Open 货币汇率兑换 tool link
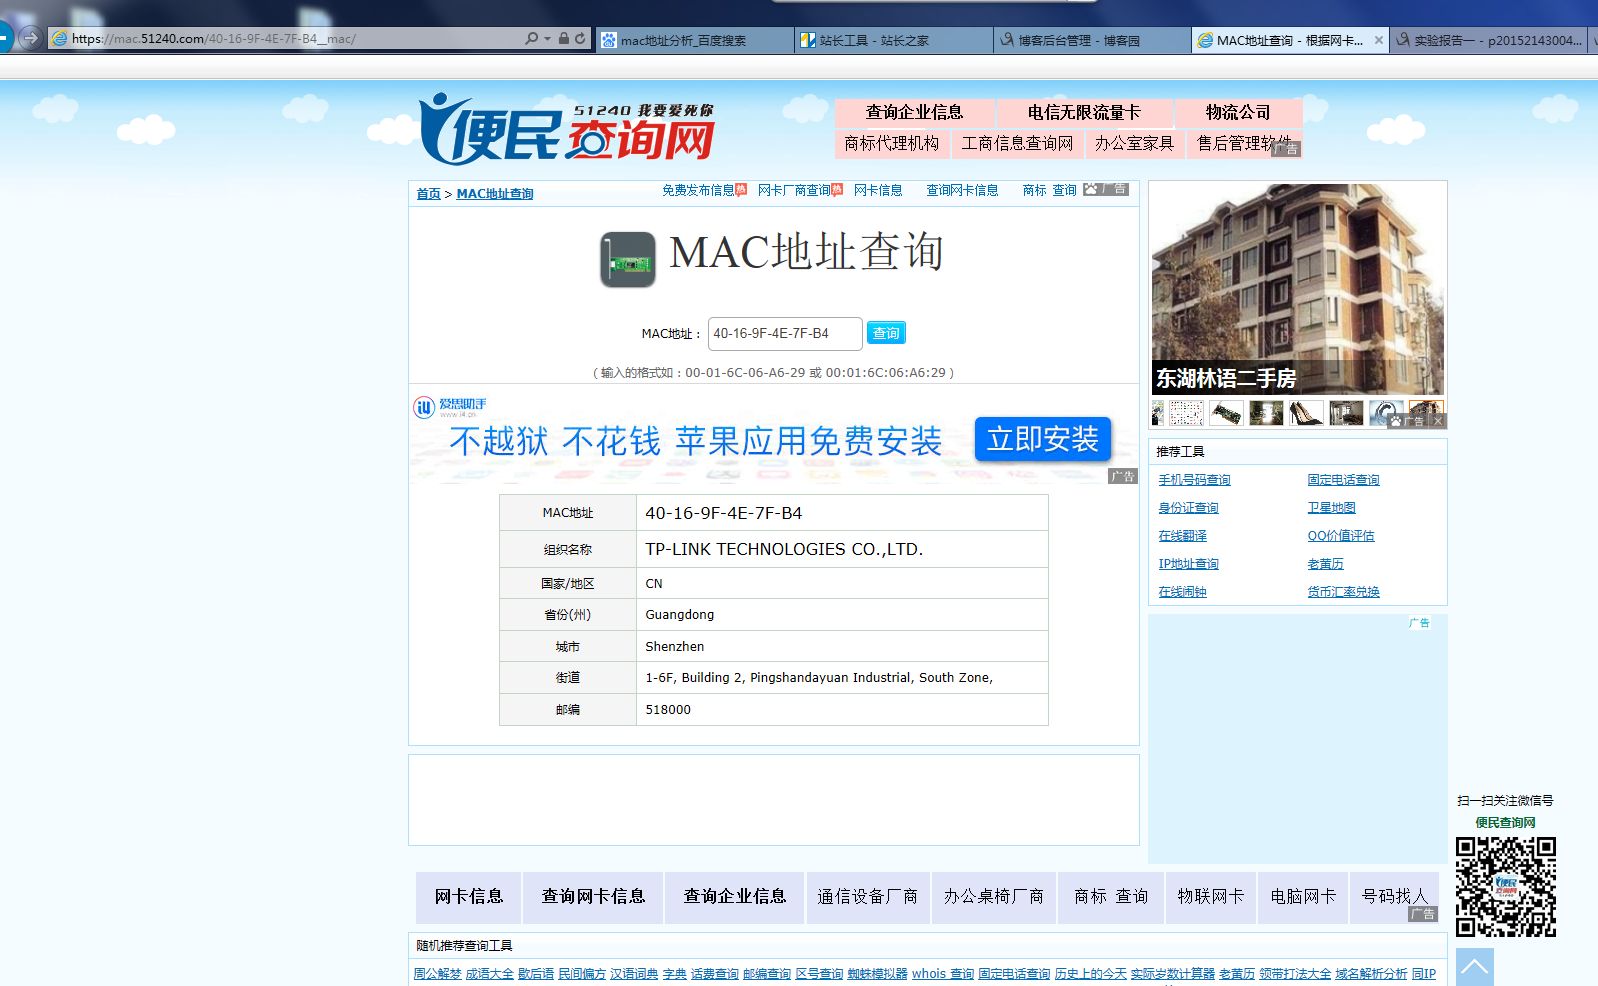 (x=1343, y=592)
